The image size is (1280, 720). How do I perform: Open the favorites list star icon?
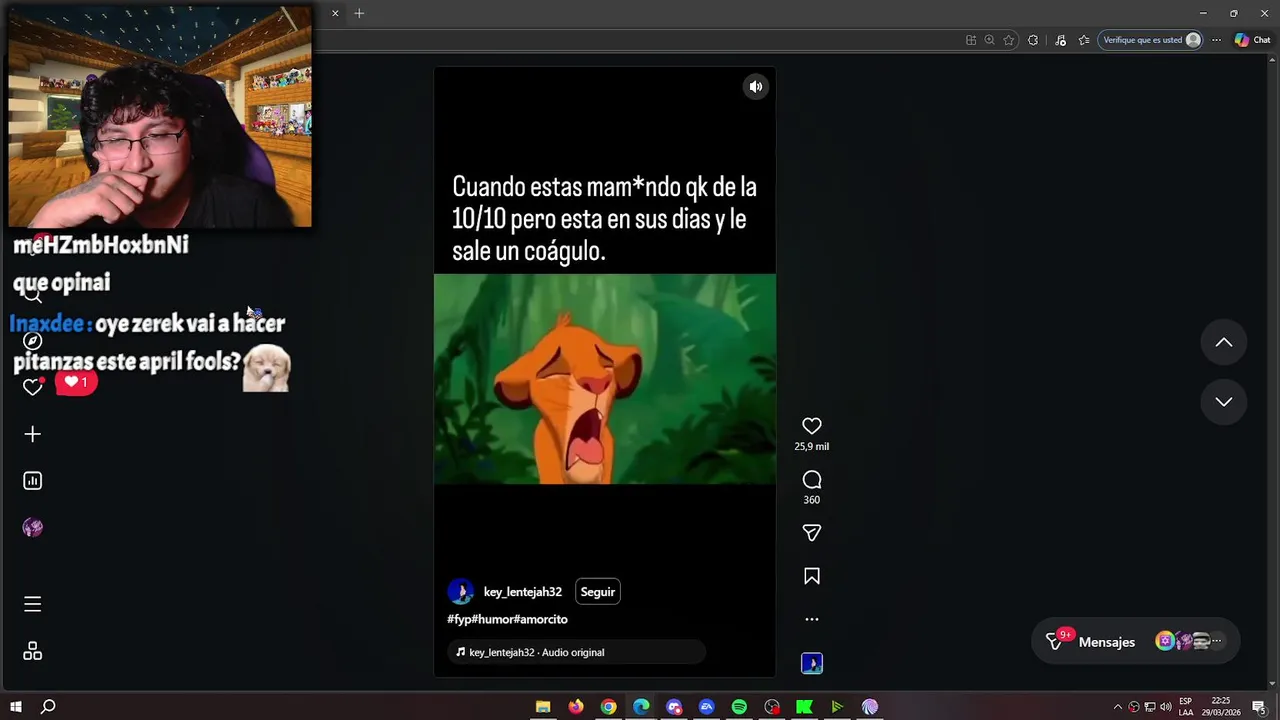tap(1084, 40)
